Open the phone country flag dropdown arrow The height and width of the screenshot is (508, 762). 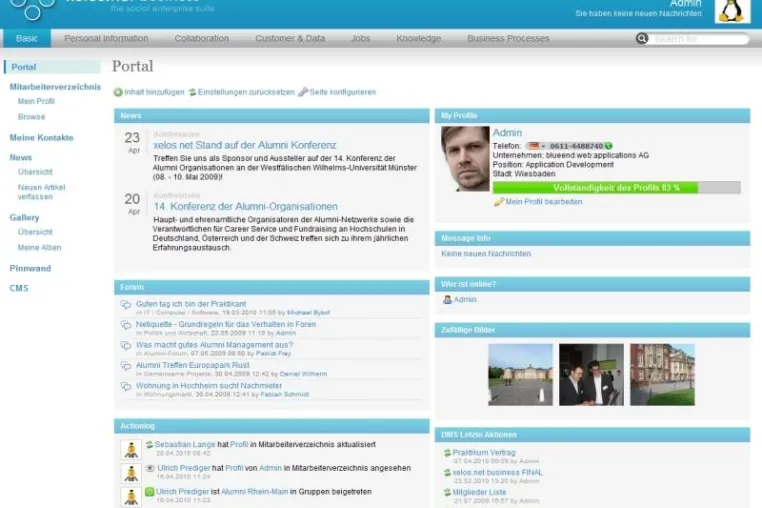(543, 146)
